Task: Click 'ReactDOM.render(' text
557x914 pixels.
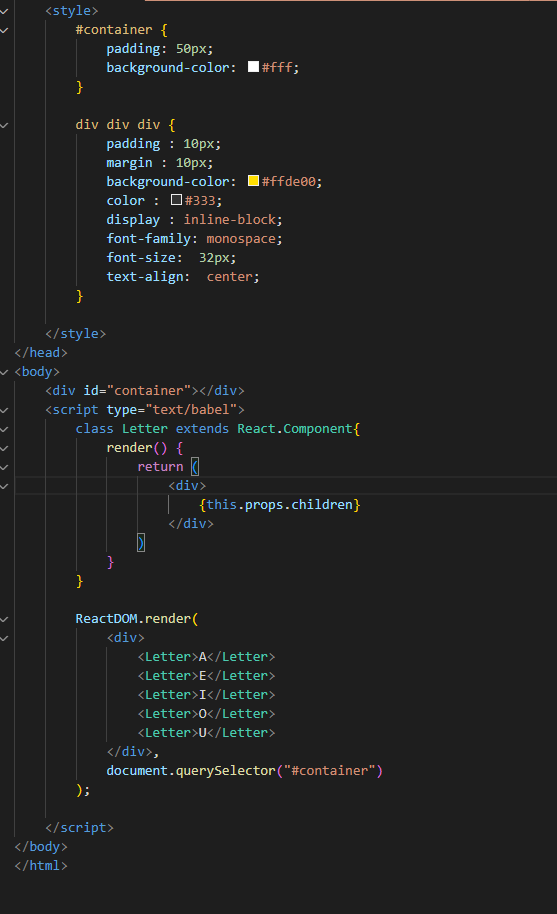Action: [x=137, y=618]
